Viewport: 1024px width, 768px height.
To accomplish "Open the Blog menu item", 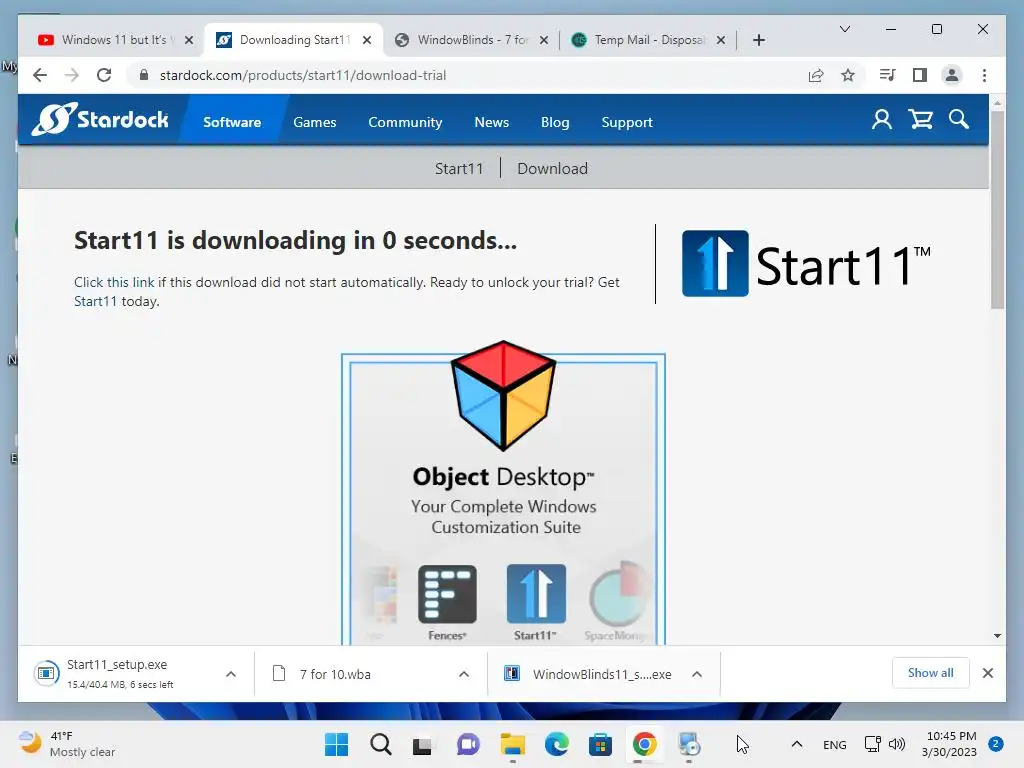I will (555, 122).
